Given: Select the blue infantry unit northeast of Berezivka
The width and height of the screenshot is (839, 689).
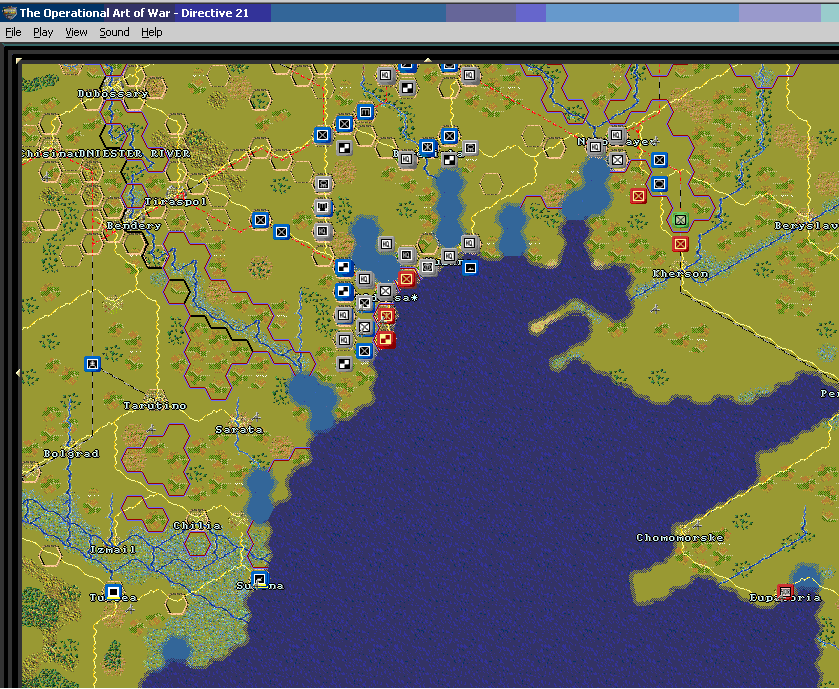Looking at the screenshot, I should coord(449,136).
